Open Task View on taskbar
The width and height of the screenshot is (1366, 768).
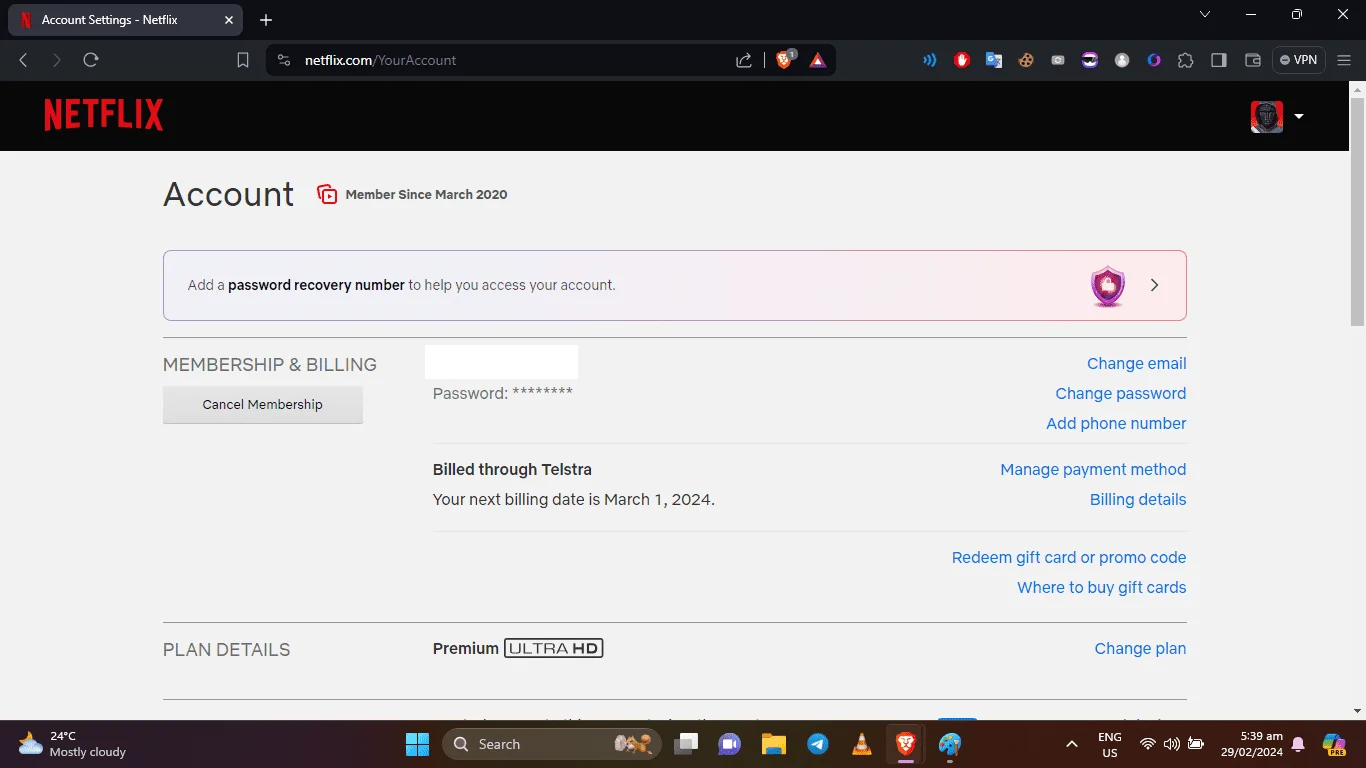(686, 744)
